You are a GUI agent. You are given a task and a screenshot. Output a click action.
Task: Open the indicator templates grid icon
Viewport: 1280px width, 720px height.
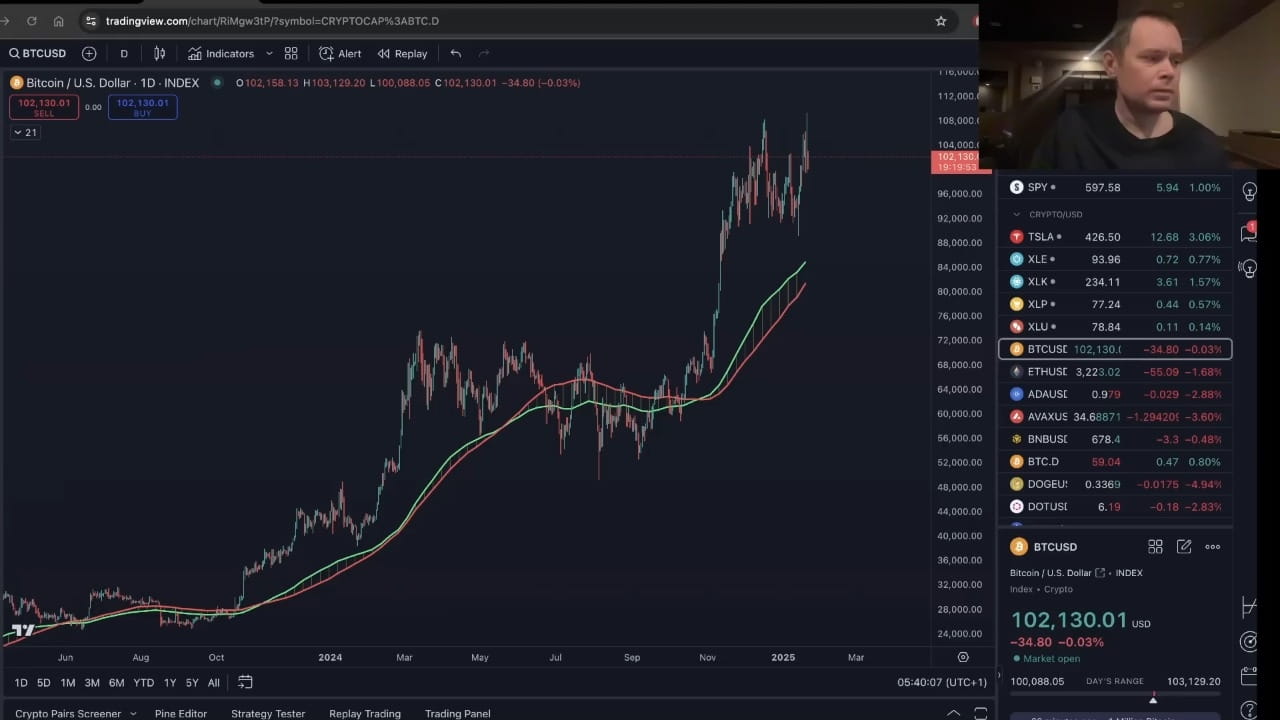coord(290,53)
